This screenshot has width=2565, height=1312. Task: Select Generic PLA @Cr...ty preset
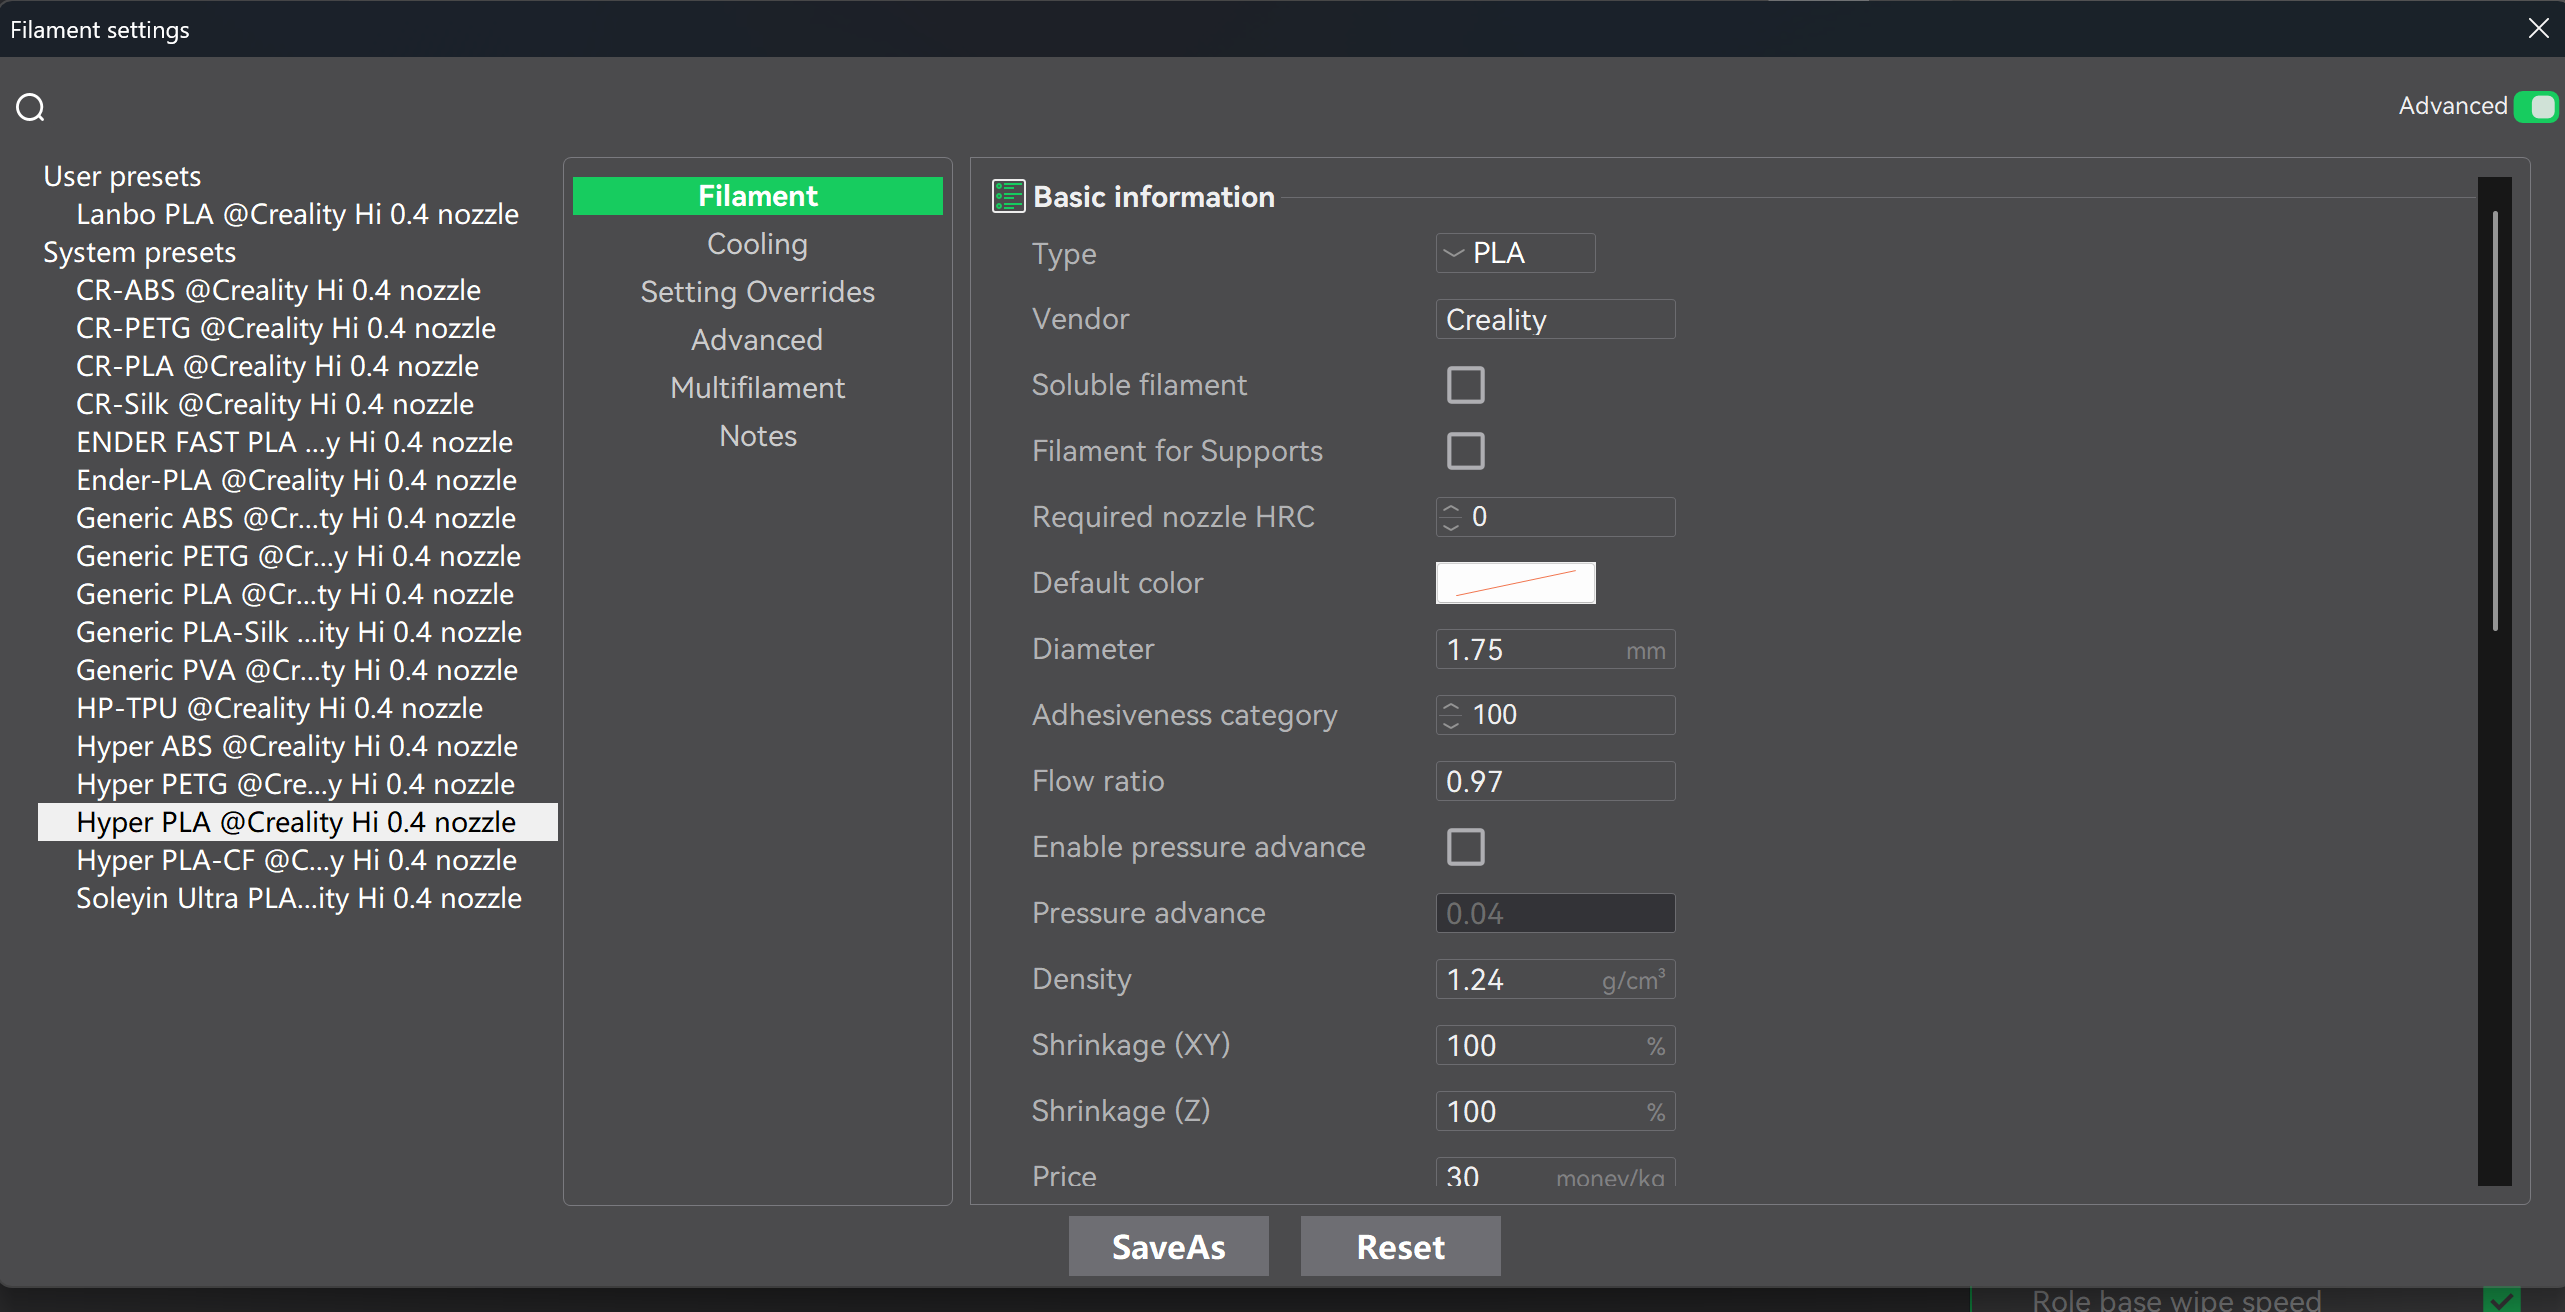coord(297,594)
